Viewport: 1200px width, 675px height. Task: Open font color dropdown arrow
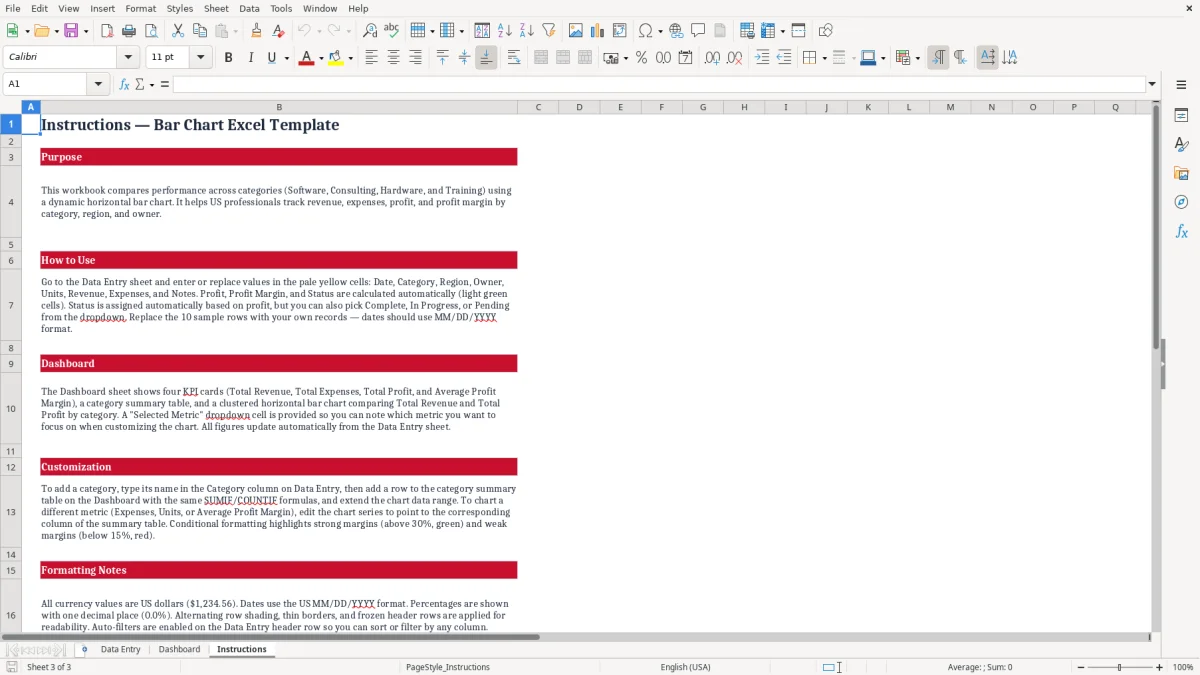pyautogui.click(x=321, y=58)
